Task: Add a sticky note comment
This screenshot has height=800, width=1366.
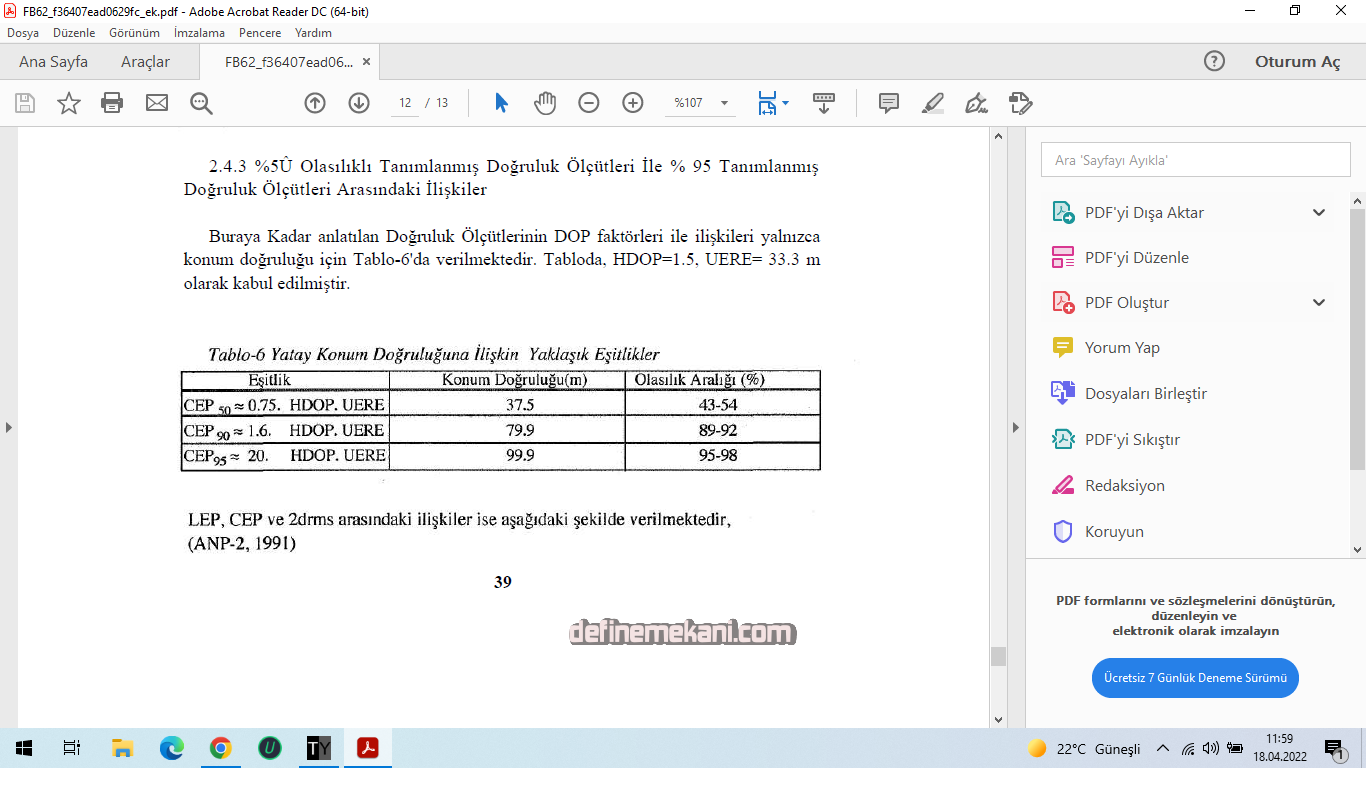Action: pos(888,103)
